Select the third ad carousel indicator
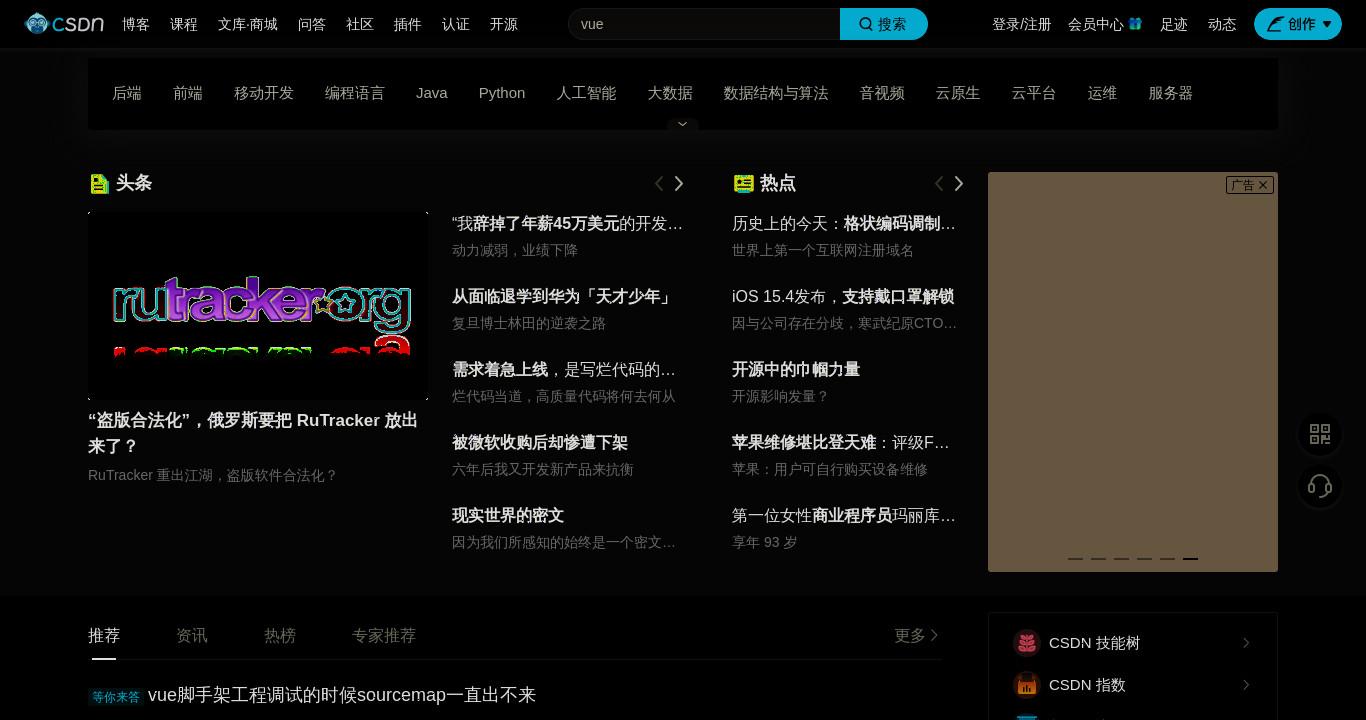1366x720 pixels. (x=1121, y=558)
